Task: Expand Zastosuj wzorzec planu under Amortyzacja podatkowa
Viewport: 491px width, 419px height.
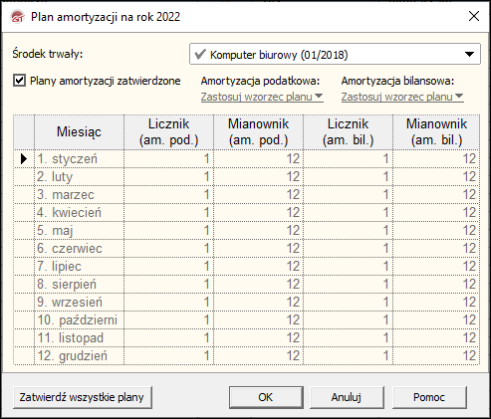Action: point(262,97)
